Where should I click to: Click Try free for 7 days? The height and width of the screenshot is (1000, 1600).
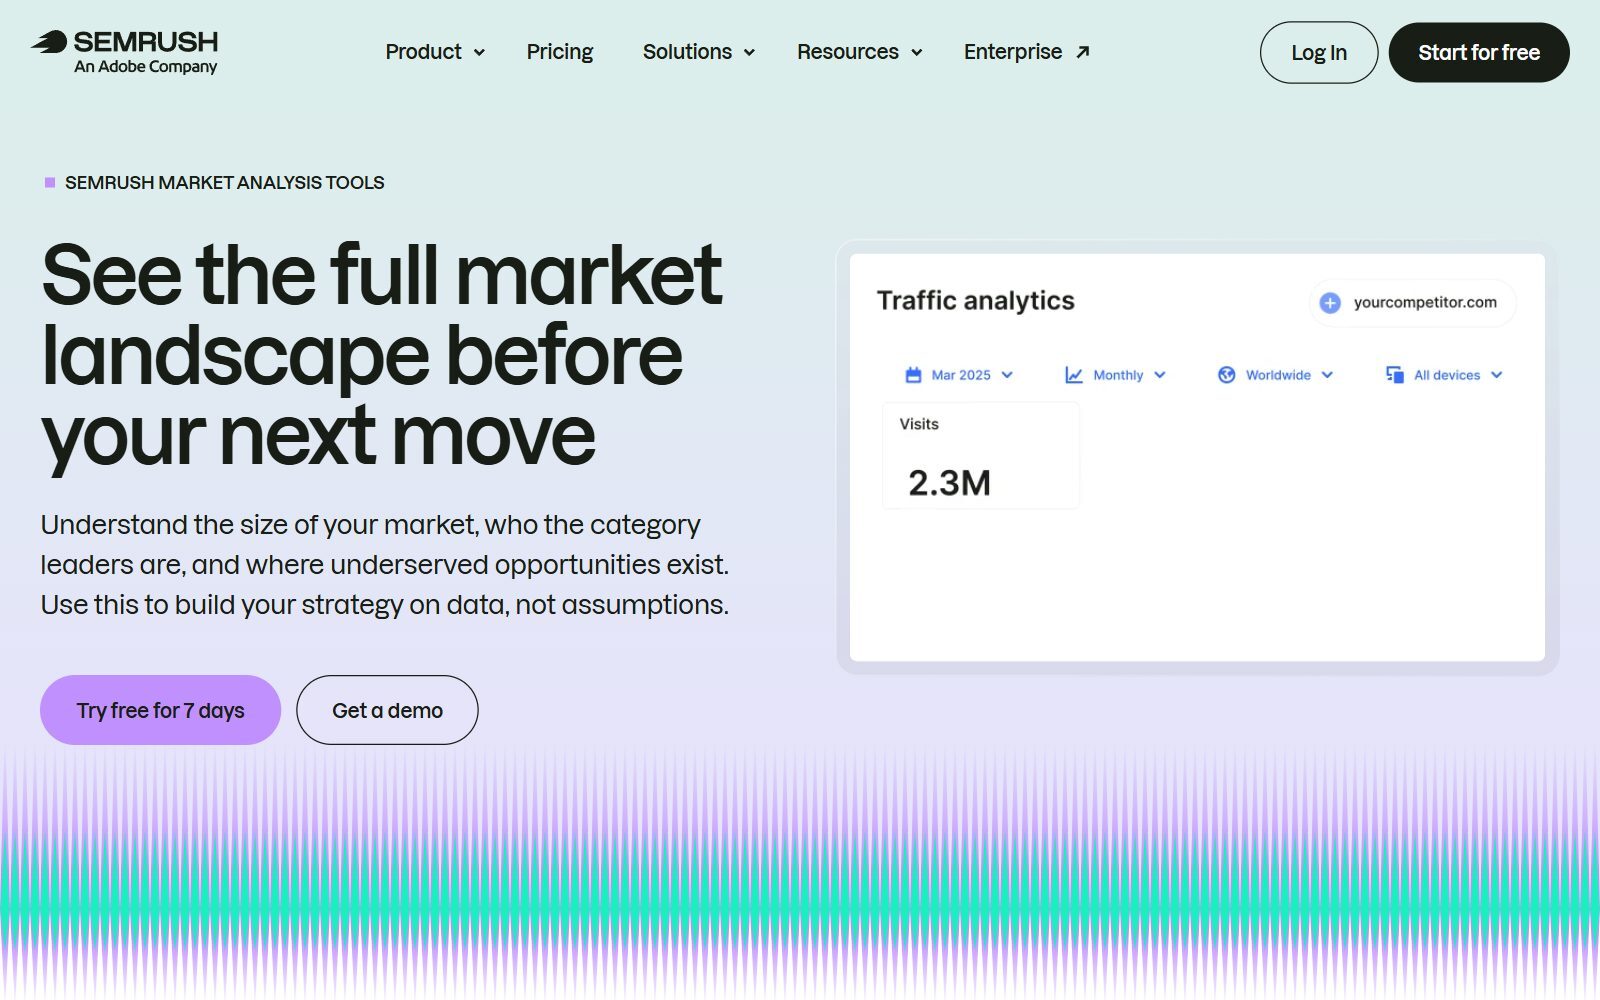pos(160,710)
